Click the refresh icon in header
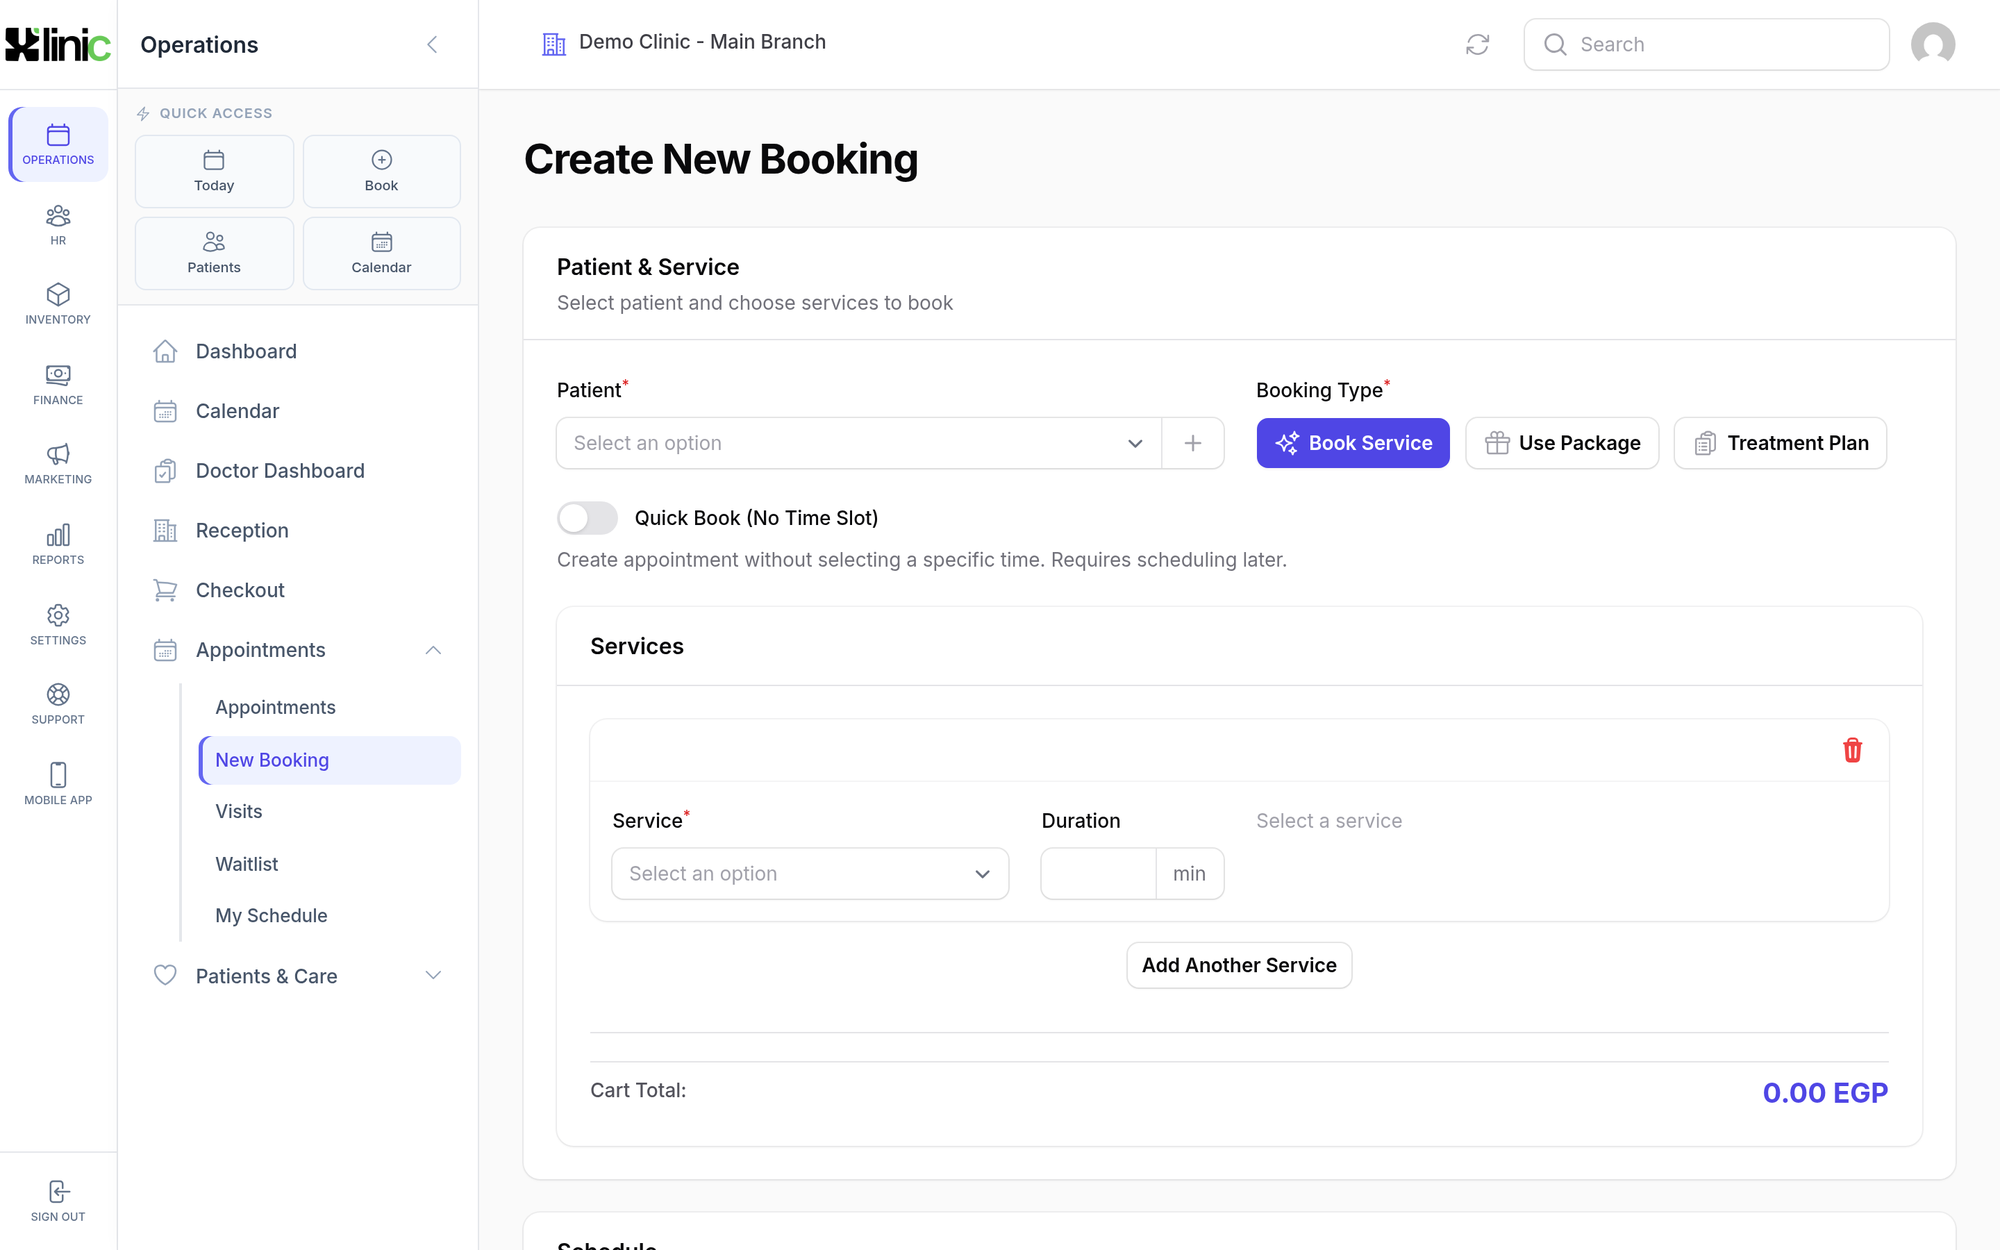 [x=1477, y=44]
